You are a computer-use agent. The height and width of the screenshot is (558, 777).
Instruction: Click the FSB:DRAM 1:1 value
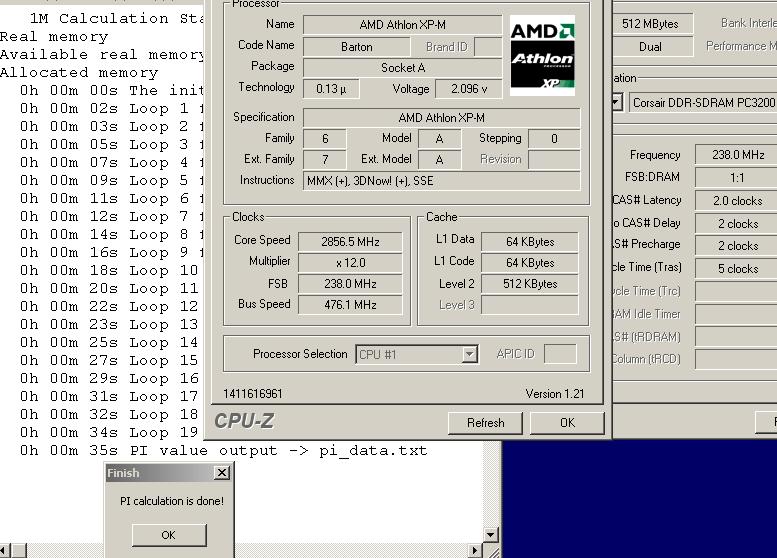tap(737, 178)
